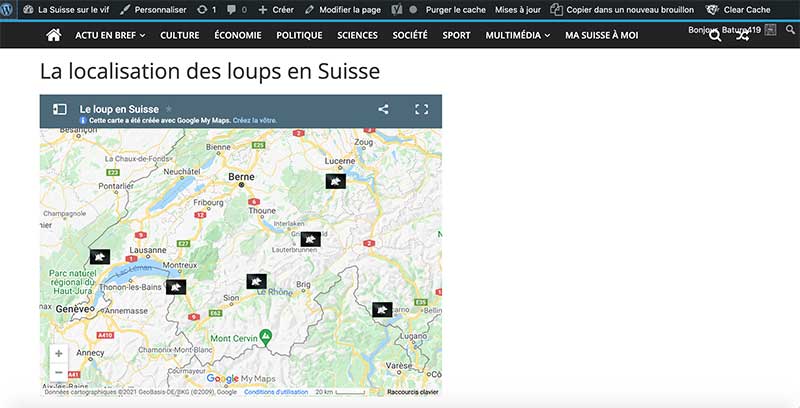Open the ÉCONOMIE section
Viewport: 800px width, 408px height.
238,35
